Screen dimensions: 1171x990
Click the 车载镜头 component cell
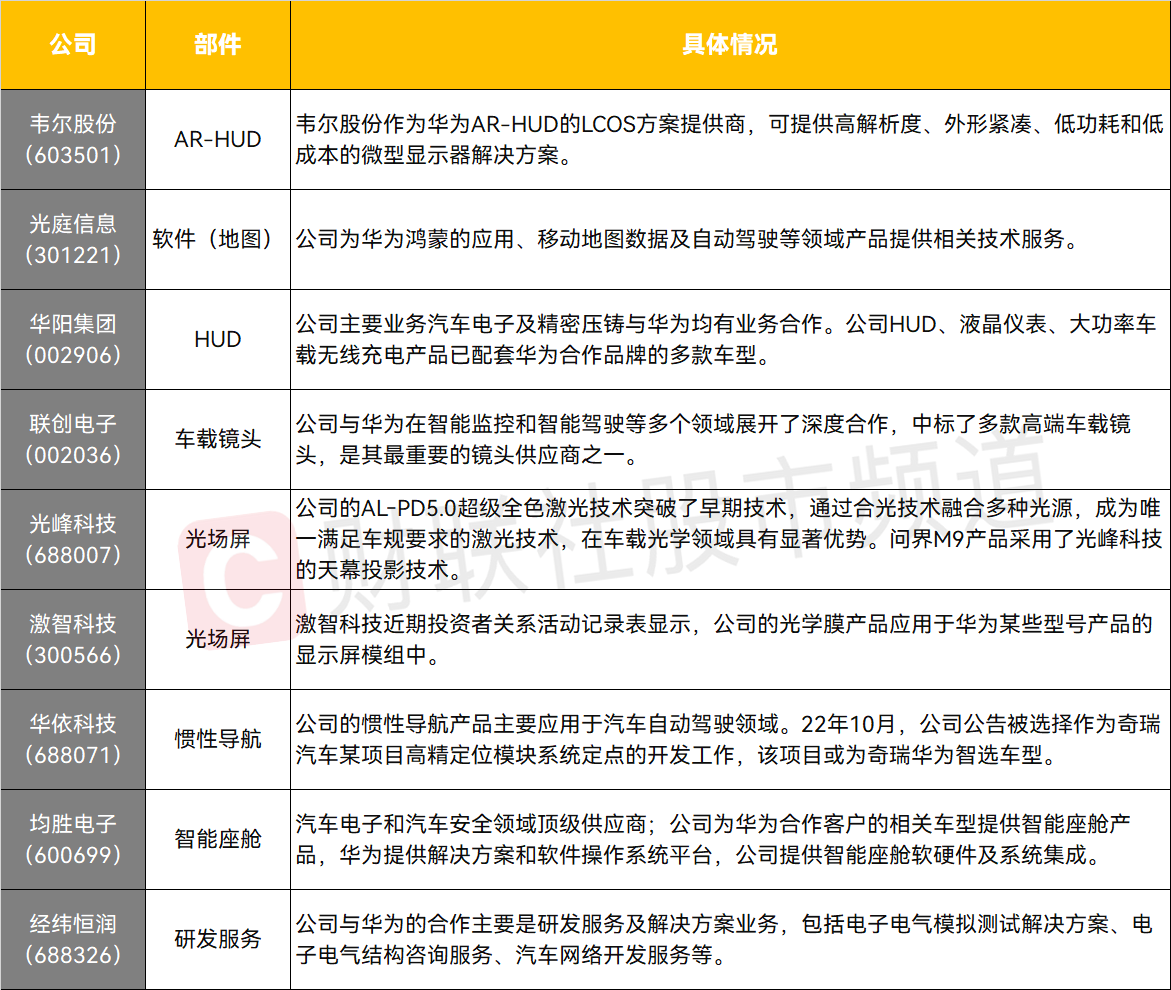point(218,440)
